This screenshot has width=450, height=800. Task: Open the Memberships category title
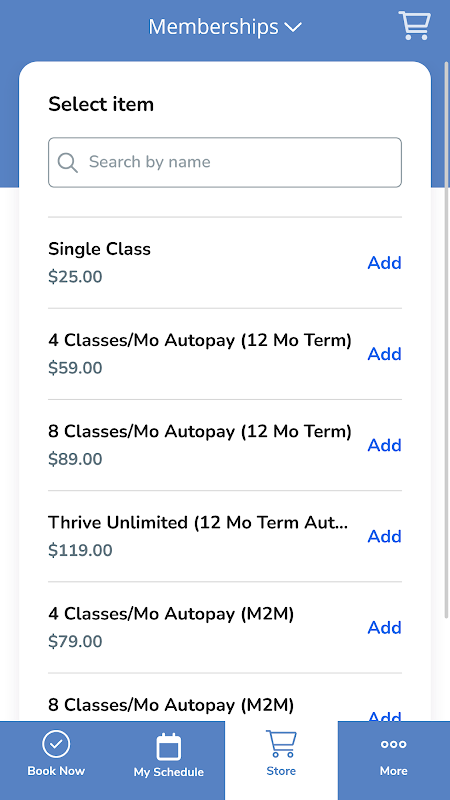[x=213, y=27]
